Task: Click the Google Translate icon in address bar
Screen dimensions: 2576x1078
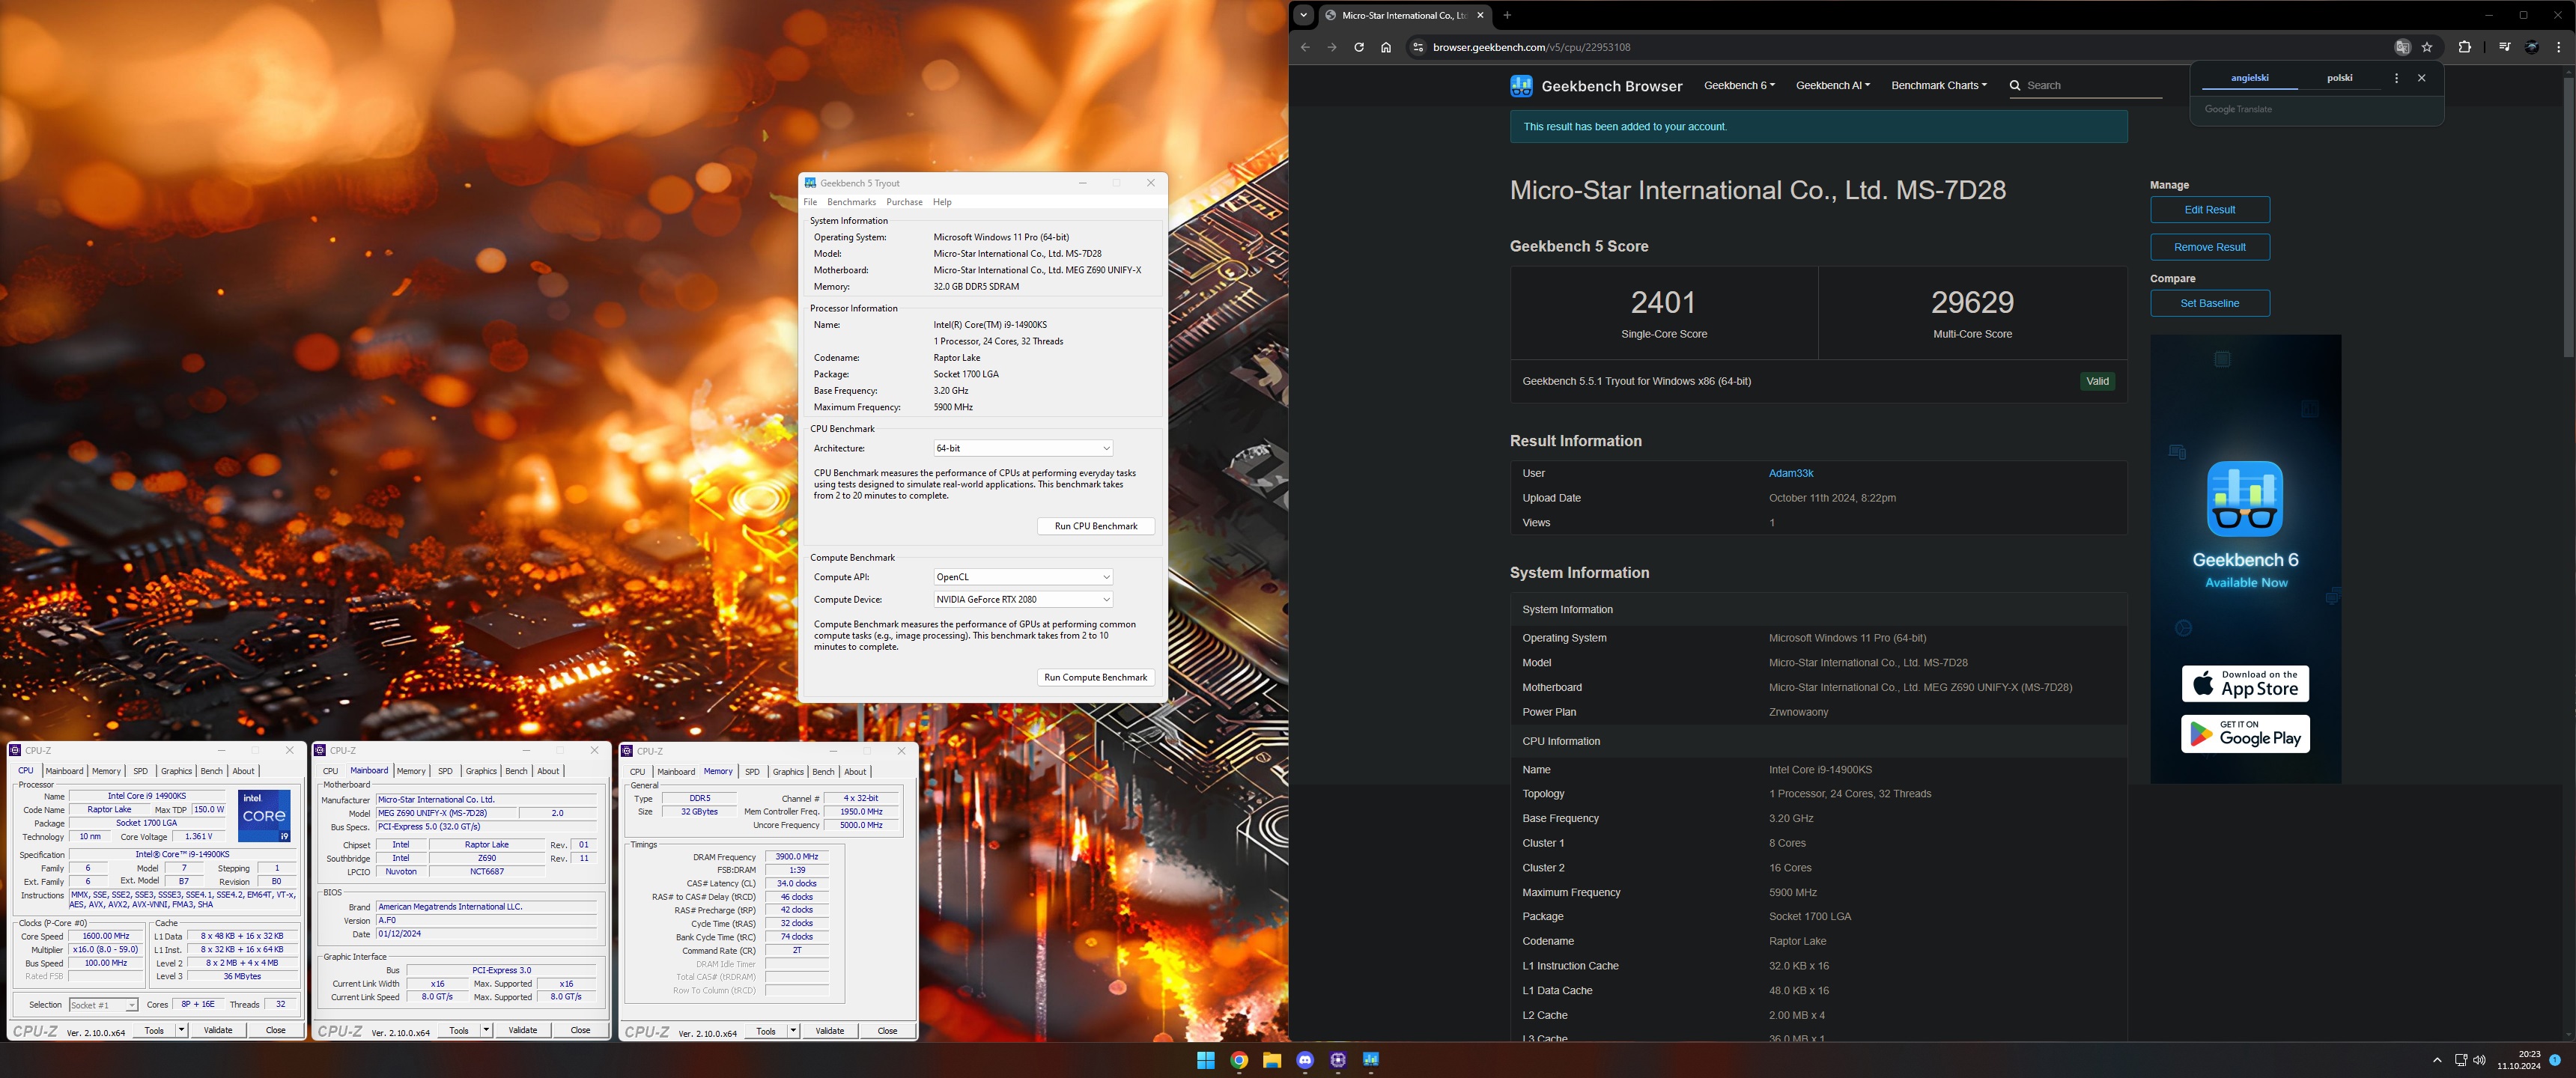Action: click(2402, 47)
